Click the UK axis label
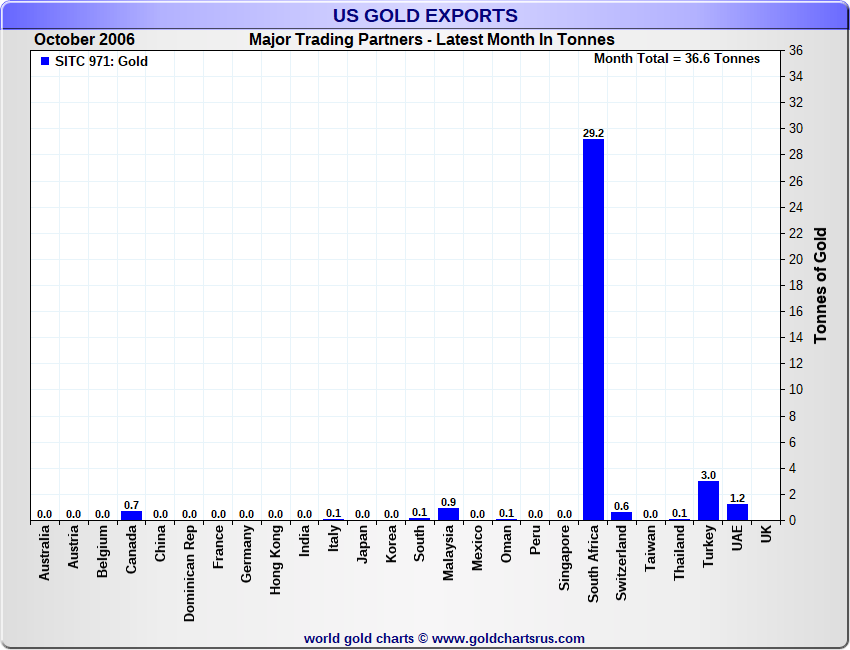Screen dimensions: 850x650 [x=766, y=533]
